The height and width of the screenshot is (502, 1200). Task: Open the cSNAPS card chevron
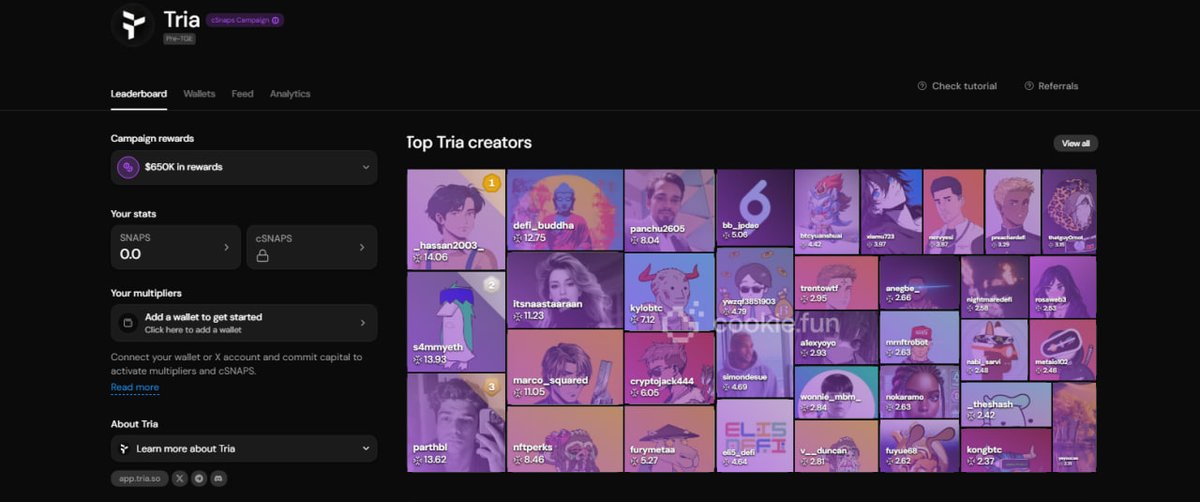364,247
